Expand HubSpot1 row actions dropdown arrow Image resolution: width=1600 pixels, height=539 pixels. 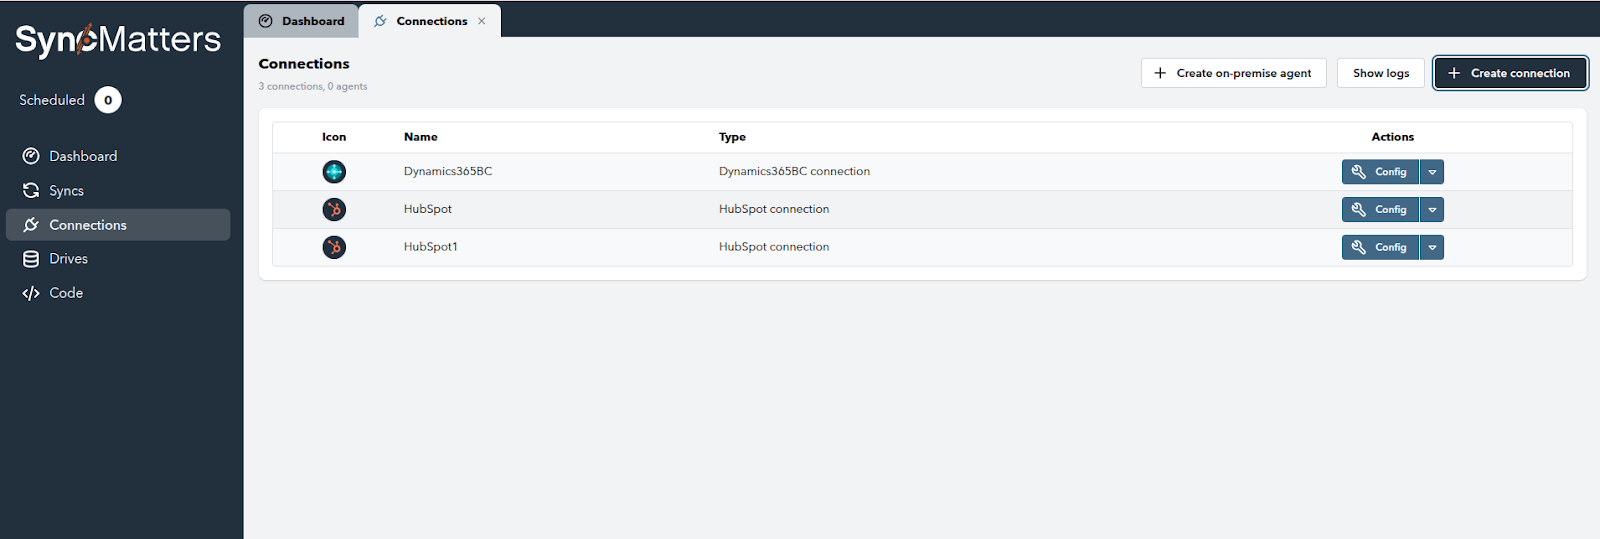pyautogui.click(x=1432, y=247)
